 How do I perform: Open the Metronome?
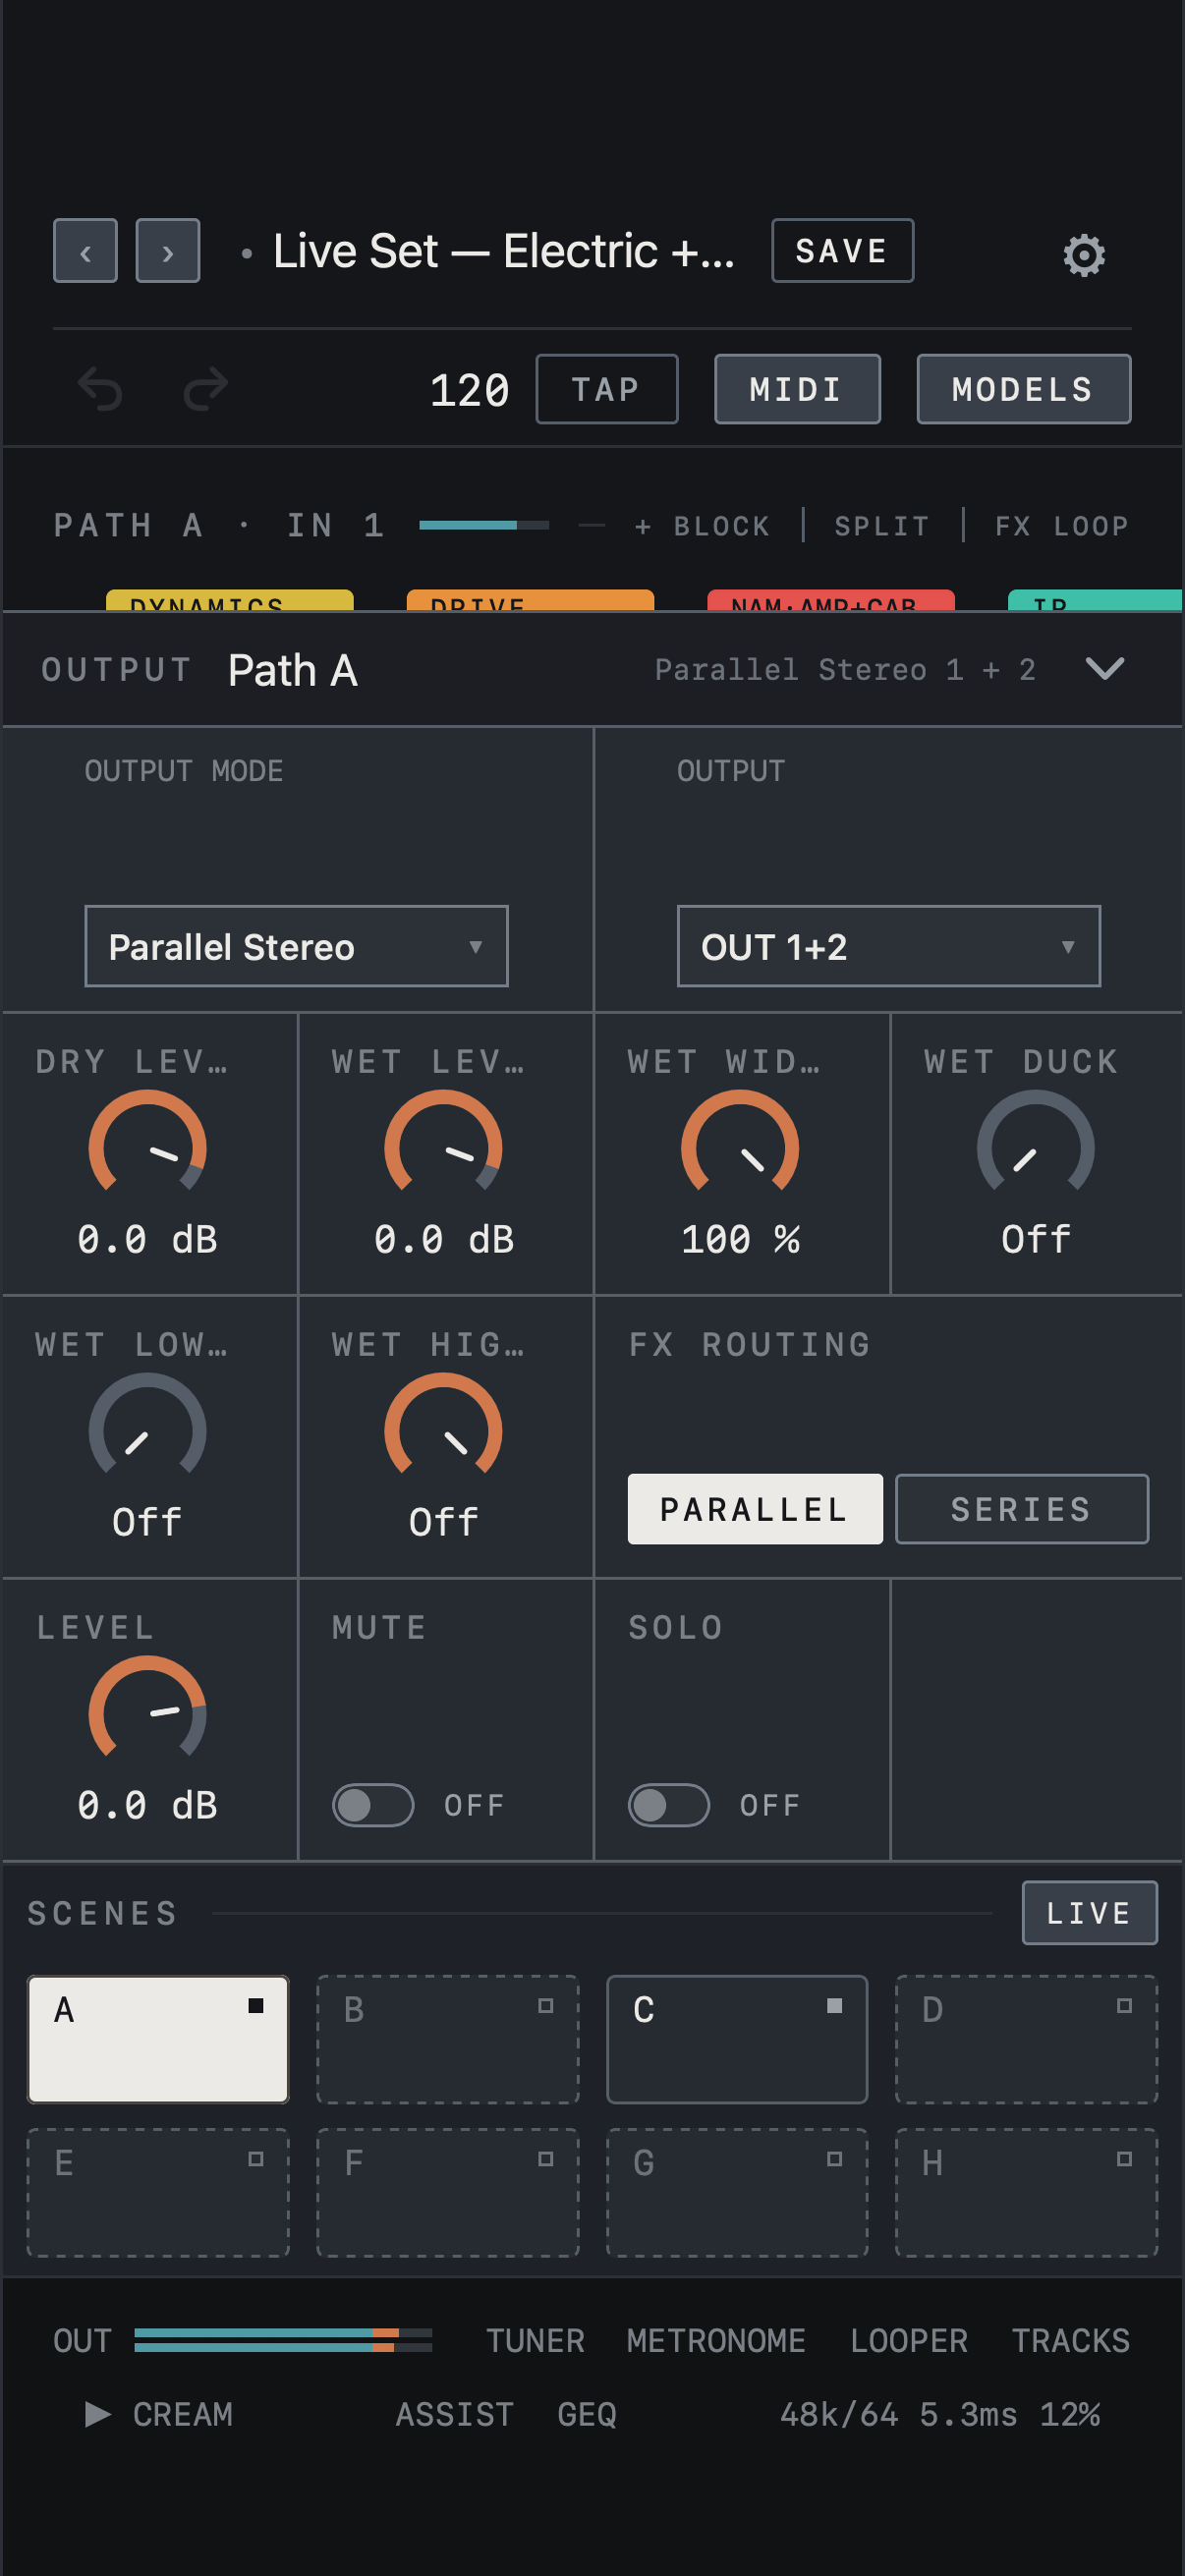[716, 2340]
